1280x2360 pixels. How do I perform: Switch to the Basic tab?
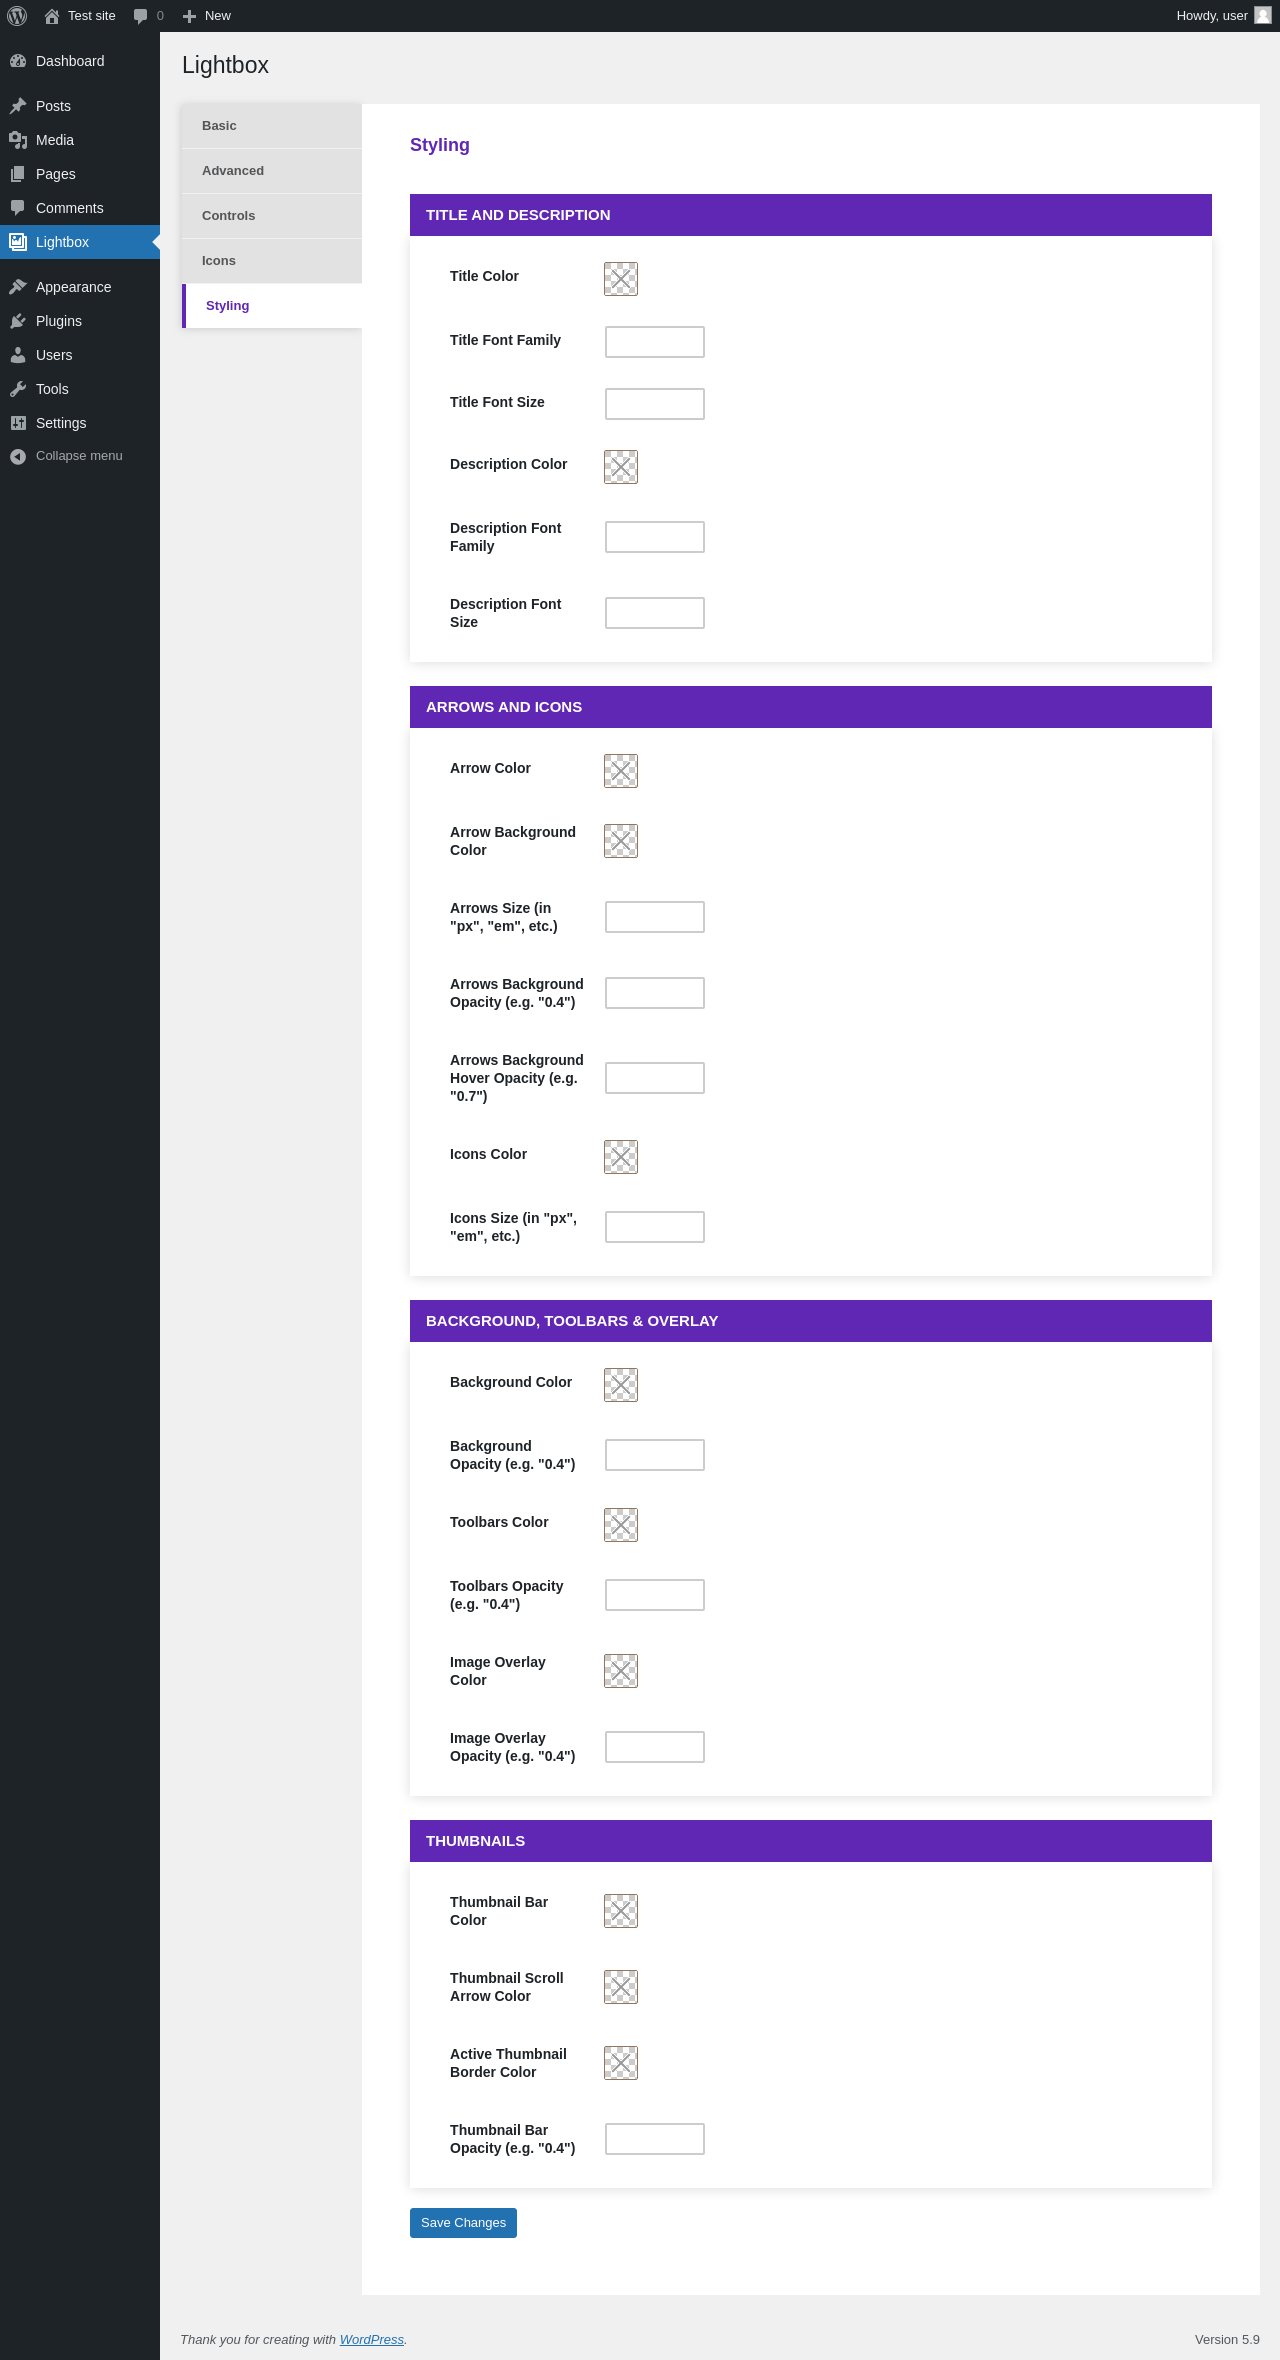coord(272,126)
